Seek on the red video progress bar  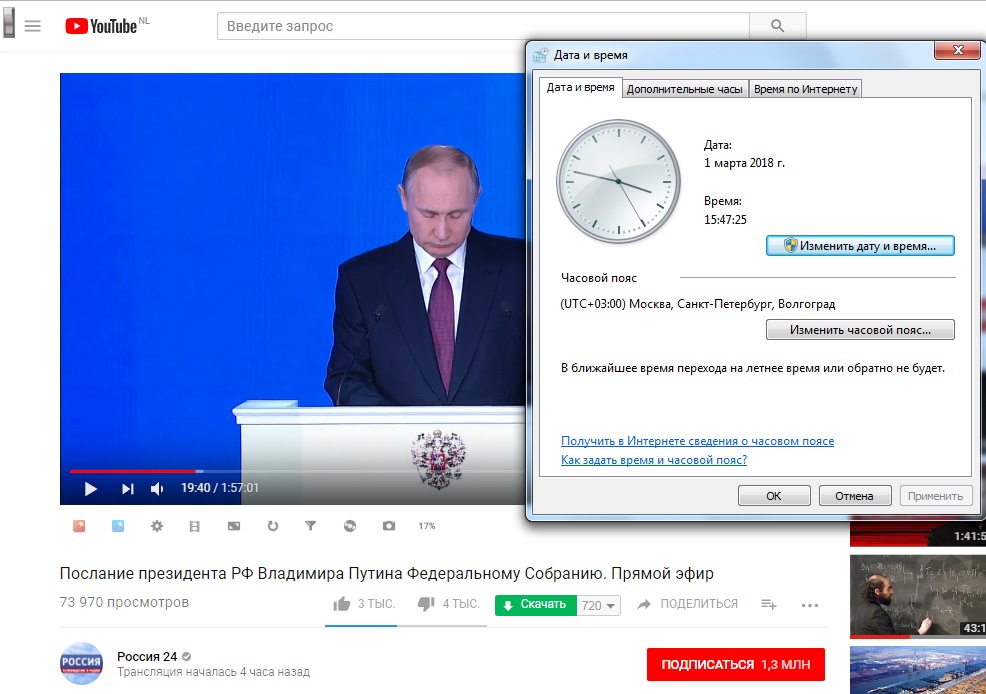(x=135, y=471)
